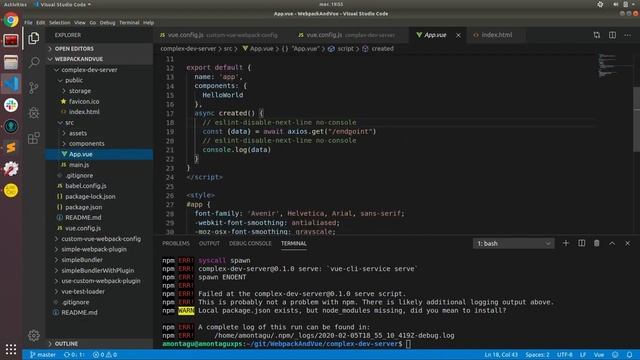Image resolution: width=640 pixels, height=360 pixels.
Task: Open the Debug view in activity bar
Action: coord(34,113)
